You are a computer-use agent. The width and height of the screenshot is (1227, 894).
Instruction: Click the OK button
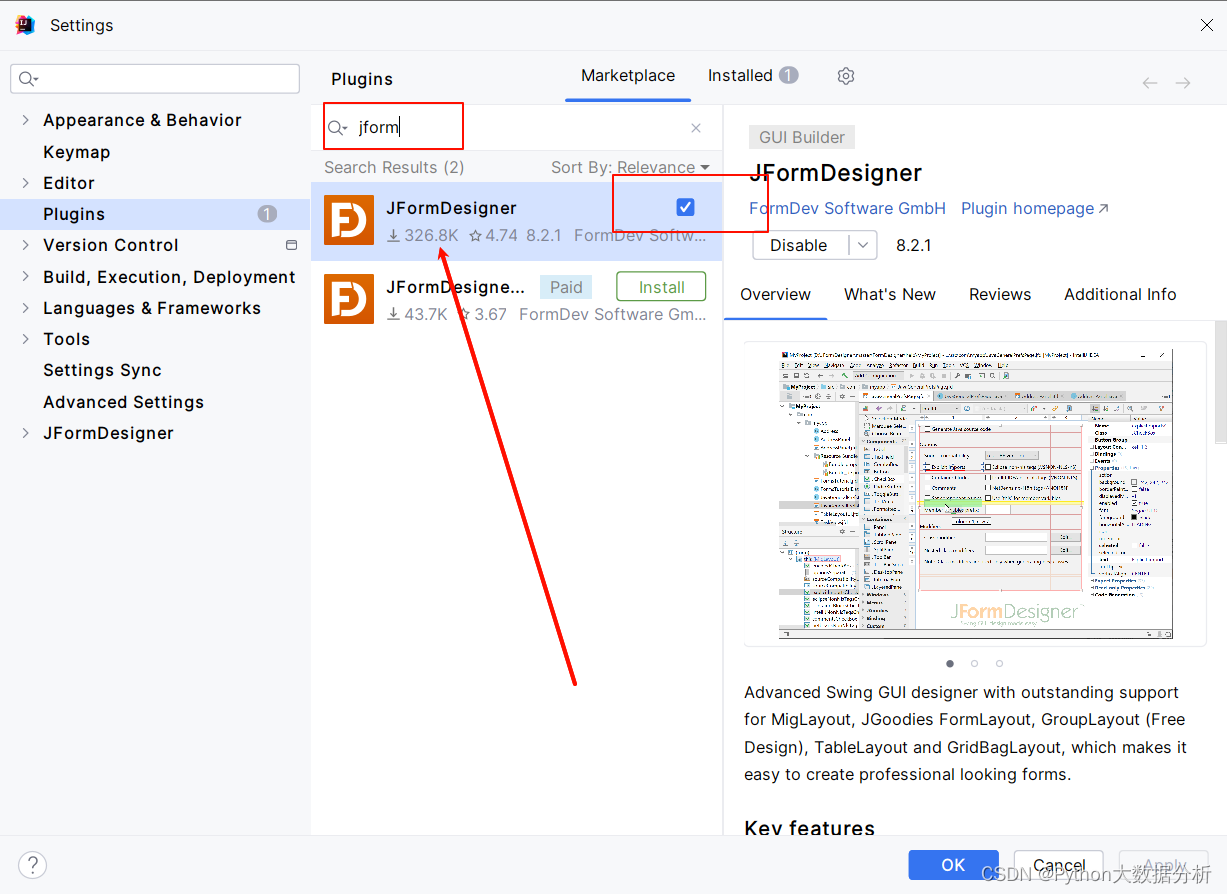pyautogui.click(x=953, y=865)
